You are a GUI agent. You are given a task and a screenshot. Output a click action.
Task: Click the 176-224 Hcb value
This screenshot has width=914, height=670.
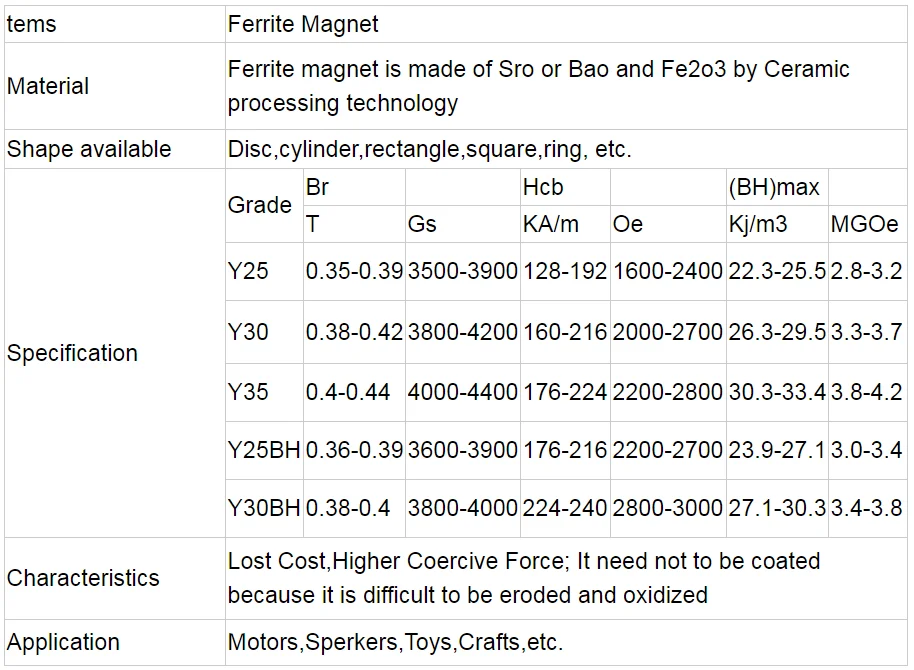pos(564,391)
